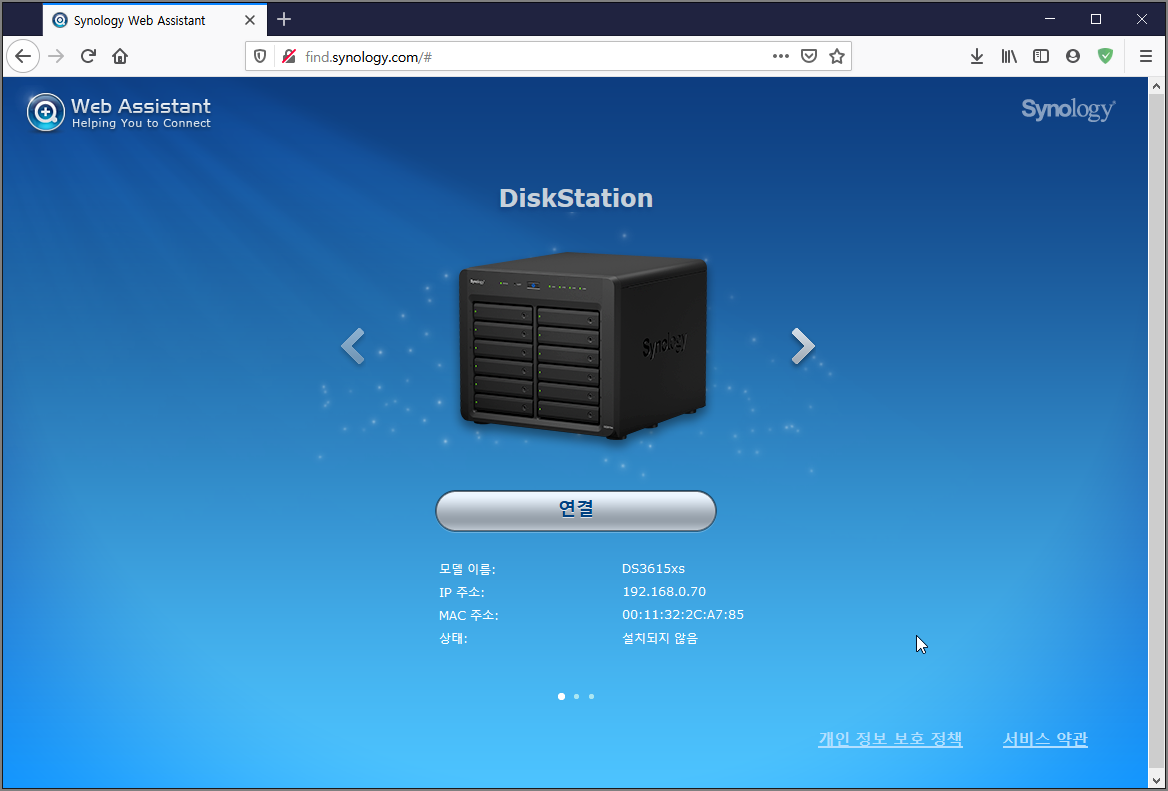Click the insecure connection lock icon
1168x791 pixels.
point(289,57)
